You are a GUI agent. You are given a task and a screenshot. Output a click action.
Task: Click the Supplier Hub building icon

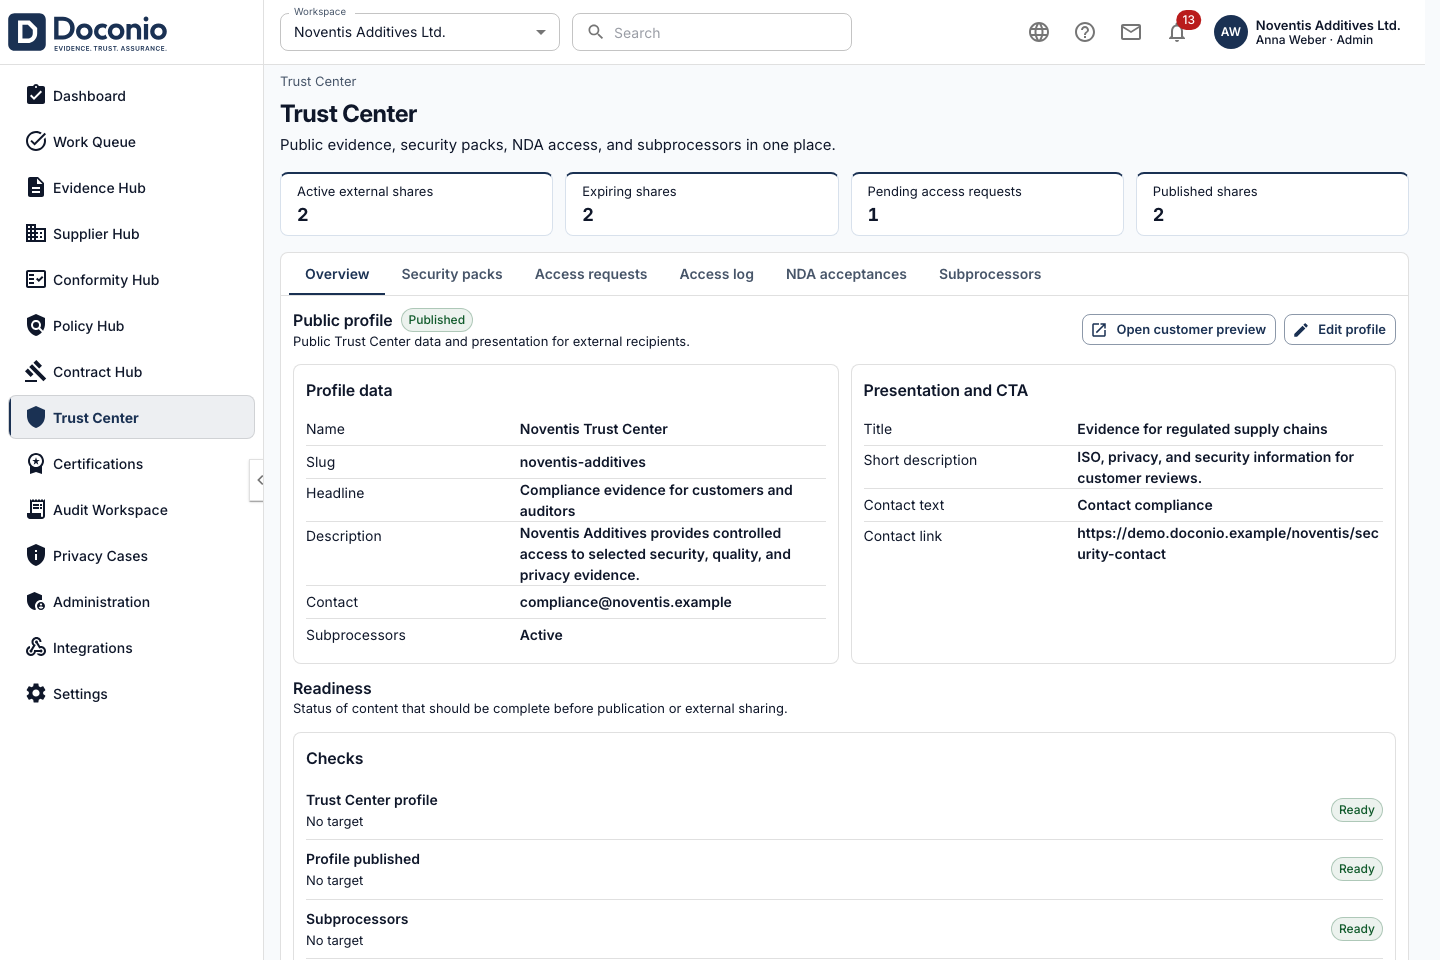click(x=36, y=233)
